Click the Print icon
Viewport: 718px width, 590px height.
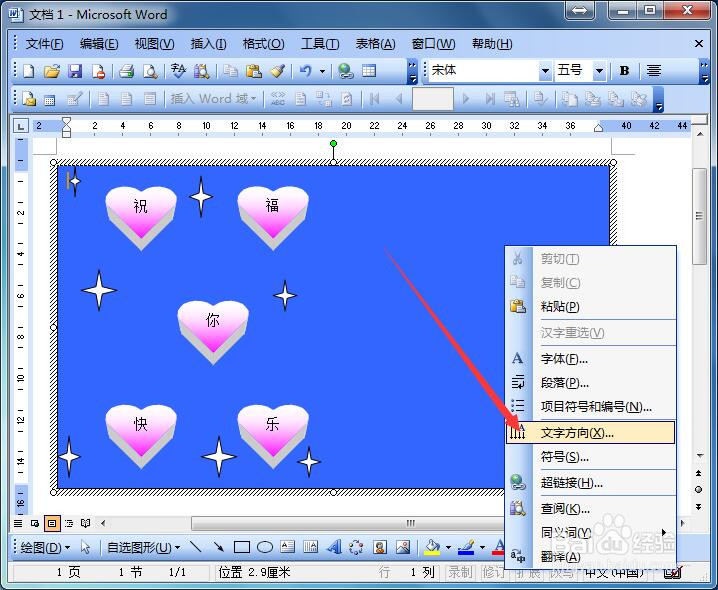126,71
